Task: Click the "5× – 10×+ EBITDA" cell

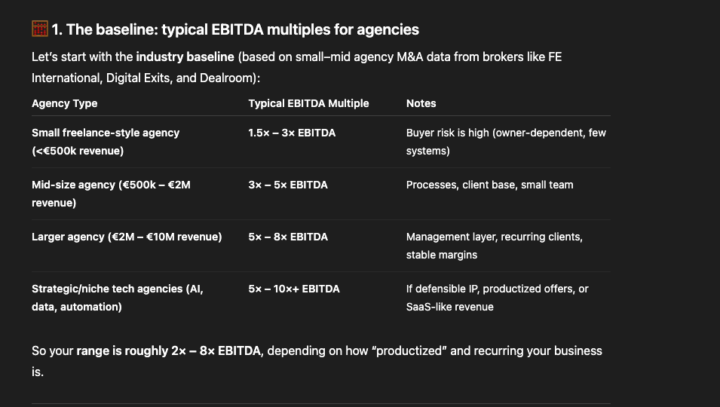Action: [x=294, y=289]
